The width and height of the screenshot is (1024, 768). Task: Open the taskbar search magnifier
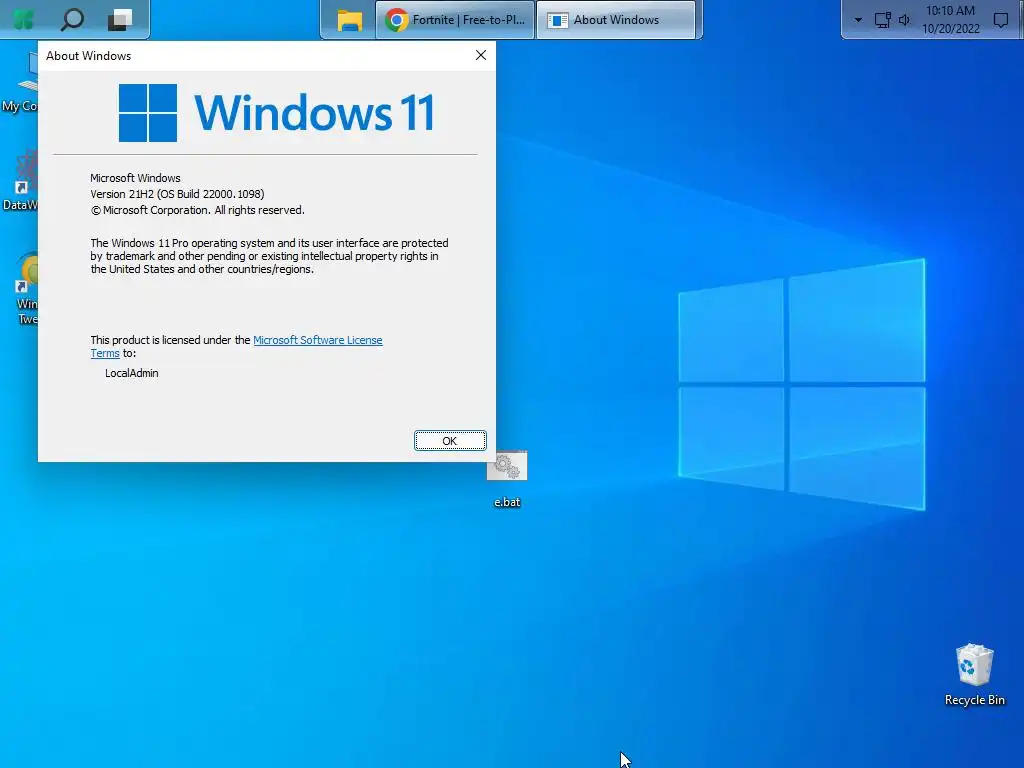coord(72,20)
